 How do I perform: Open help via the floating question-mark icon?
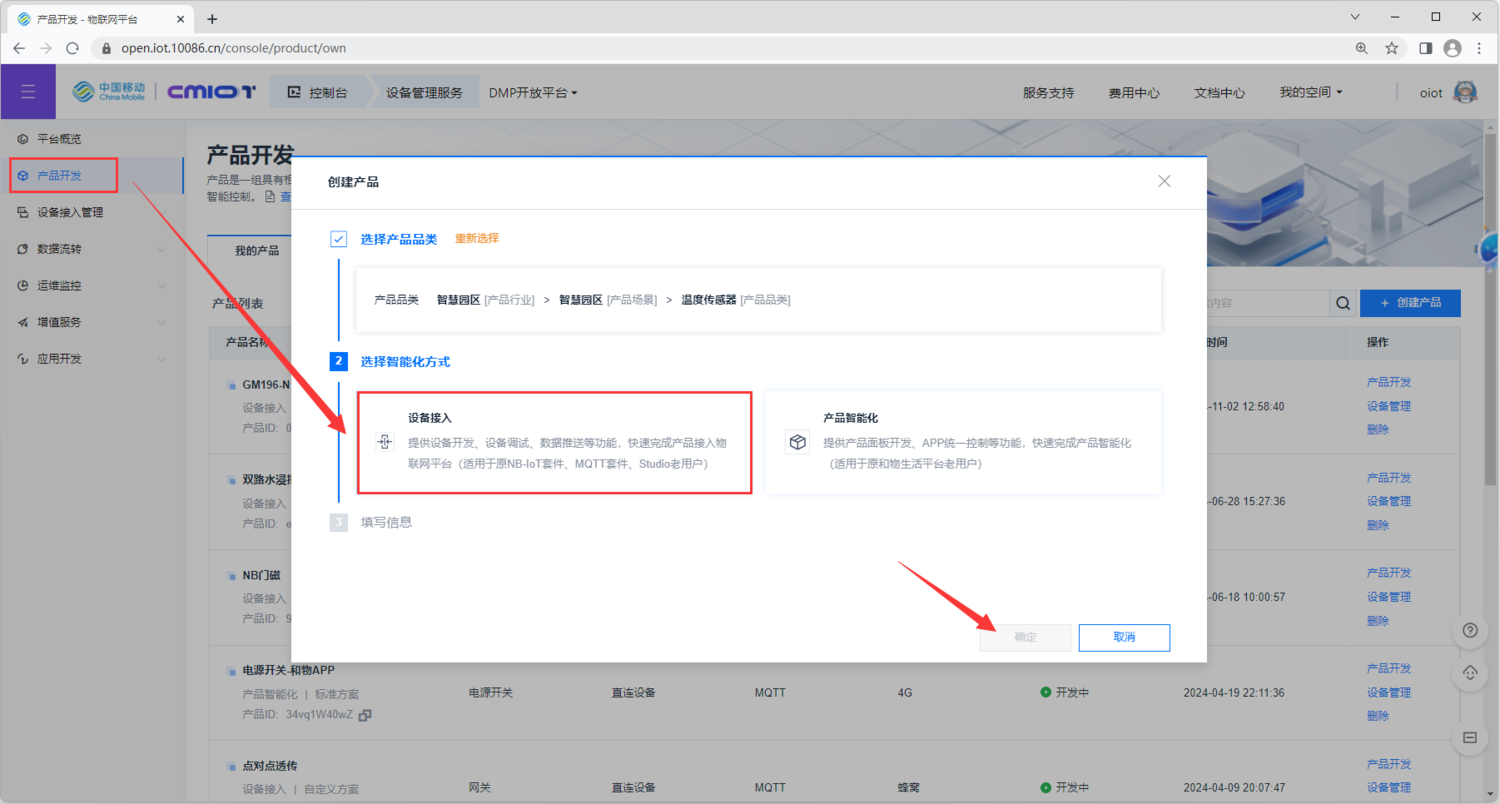(1470, 630)
